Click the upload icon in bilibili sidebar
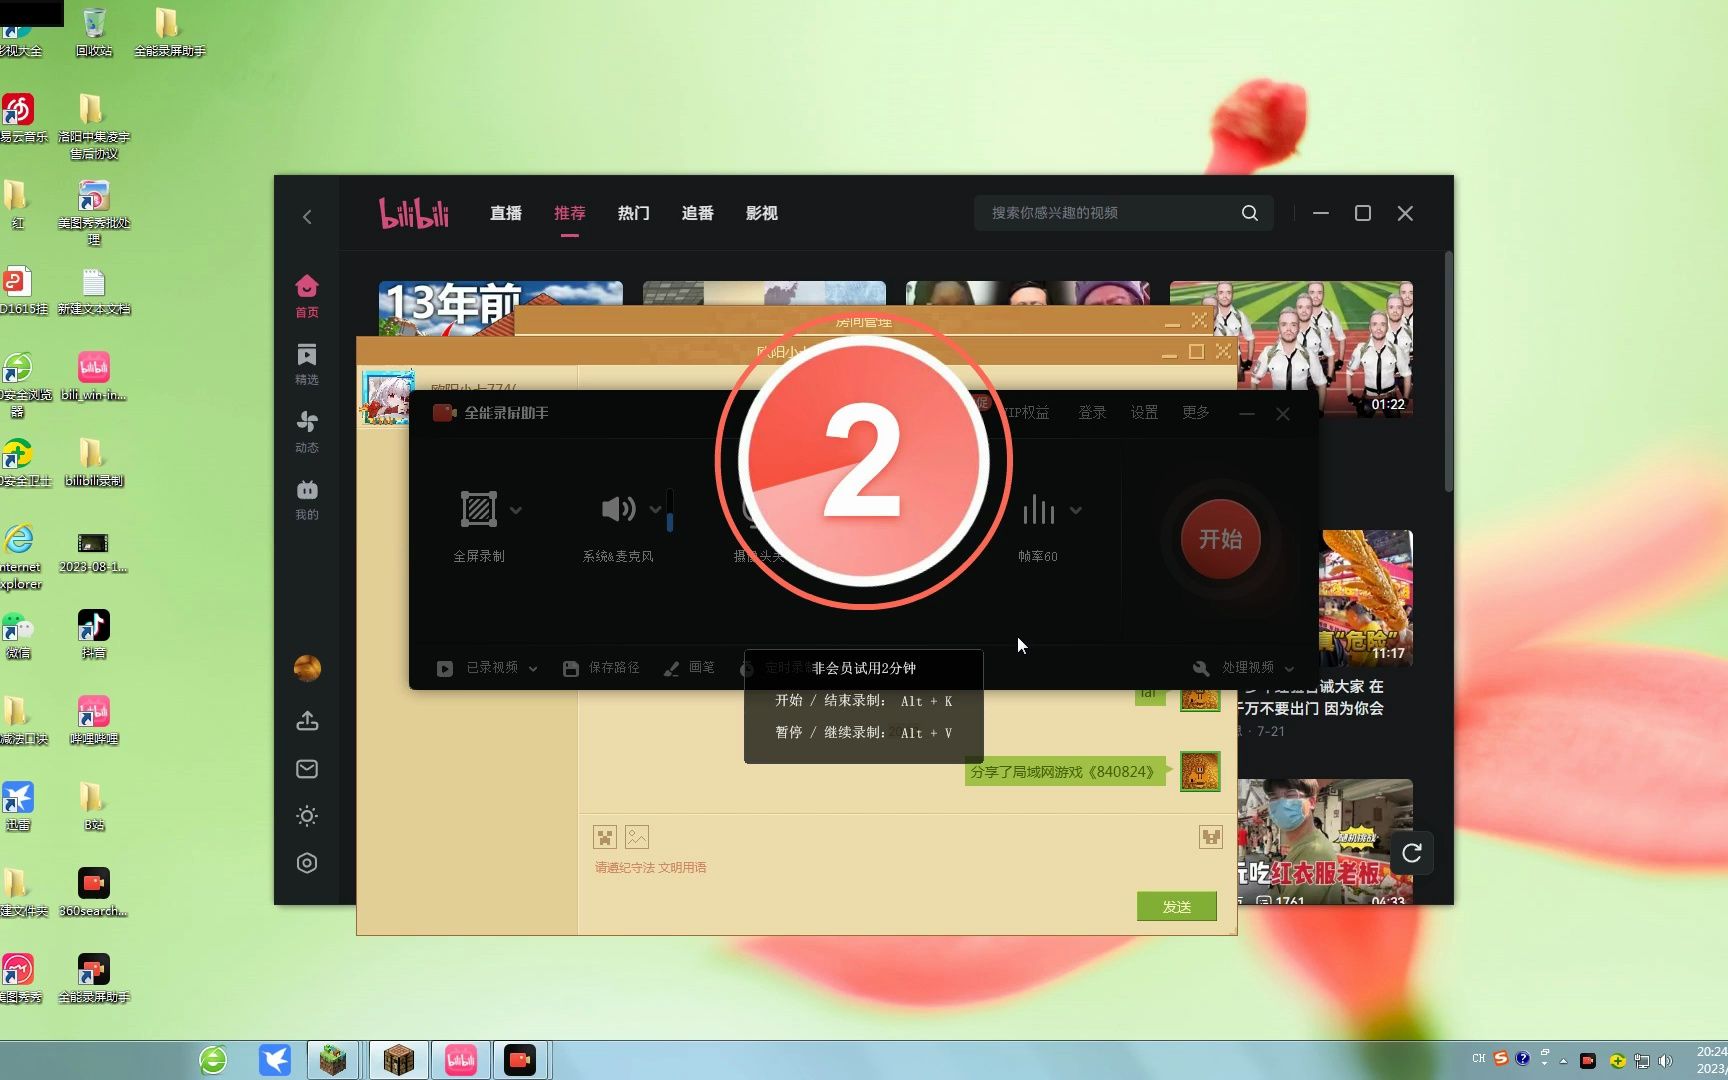This screenshot has width=1728, height=1080. tap(307, 721)
